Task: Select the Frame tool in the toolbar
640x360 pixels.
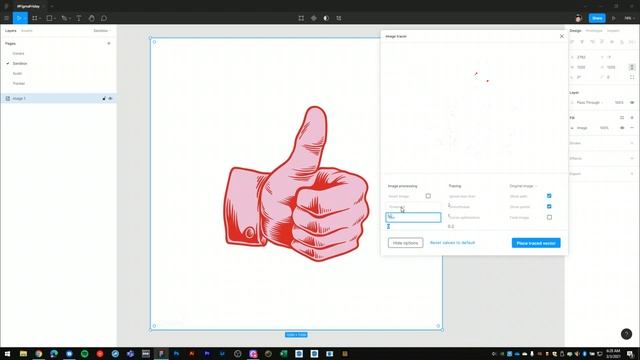Action: pyautogui.click(x=34, y=18)
